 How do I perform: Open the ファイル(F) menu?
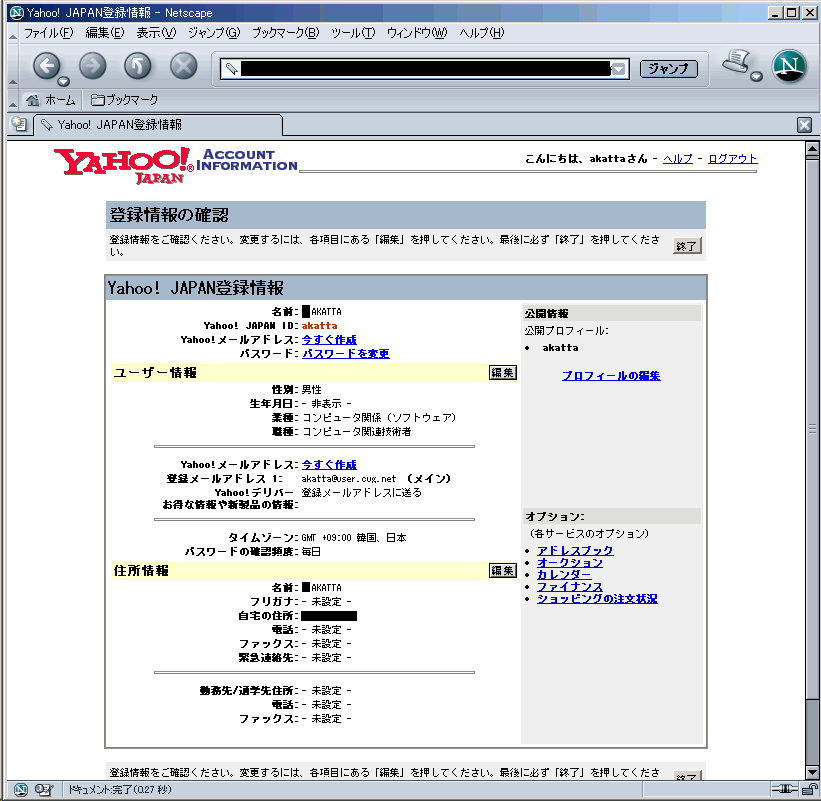tap(49, 33)
